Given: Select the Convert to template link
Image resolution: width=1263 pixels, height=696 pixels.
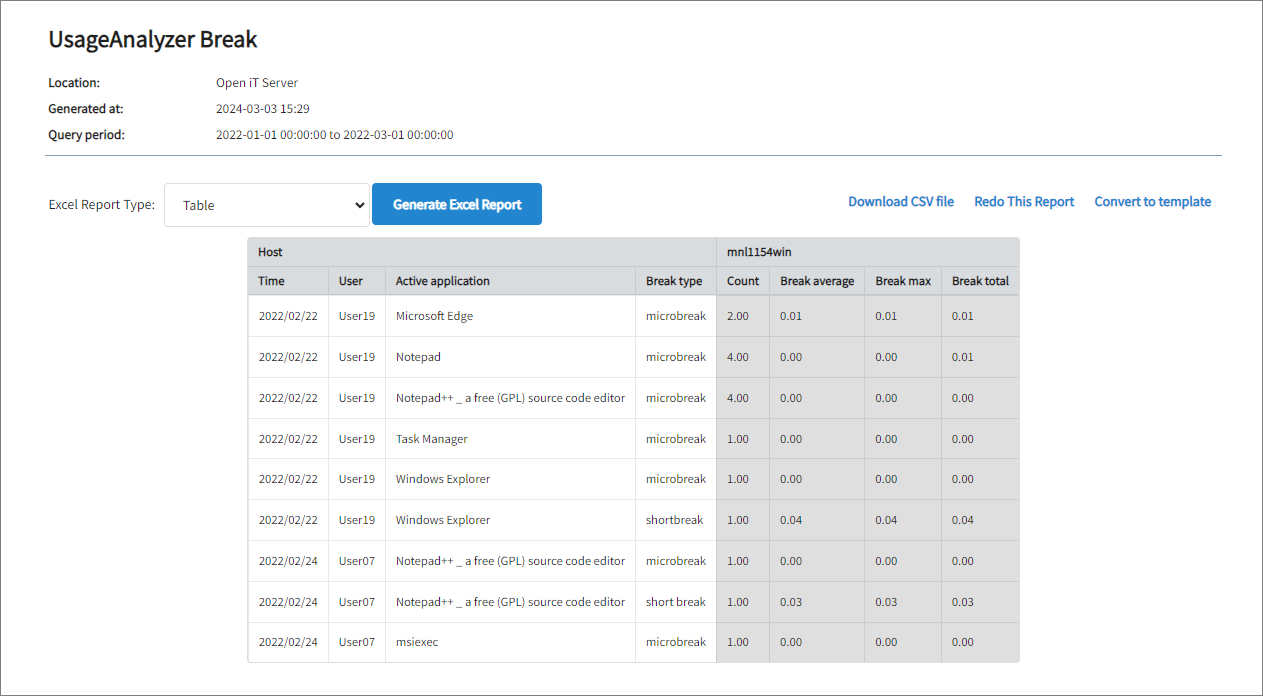Looking at the screenshot, I should click(1152, 202).
